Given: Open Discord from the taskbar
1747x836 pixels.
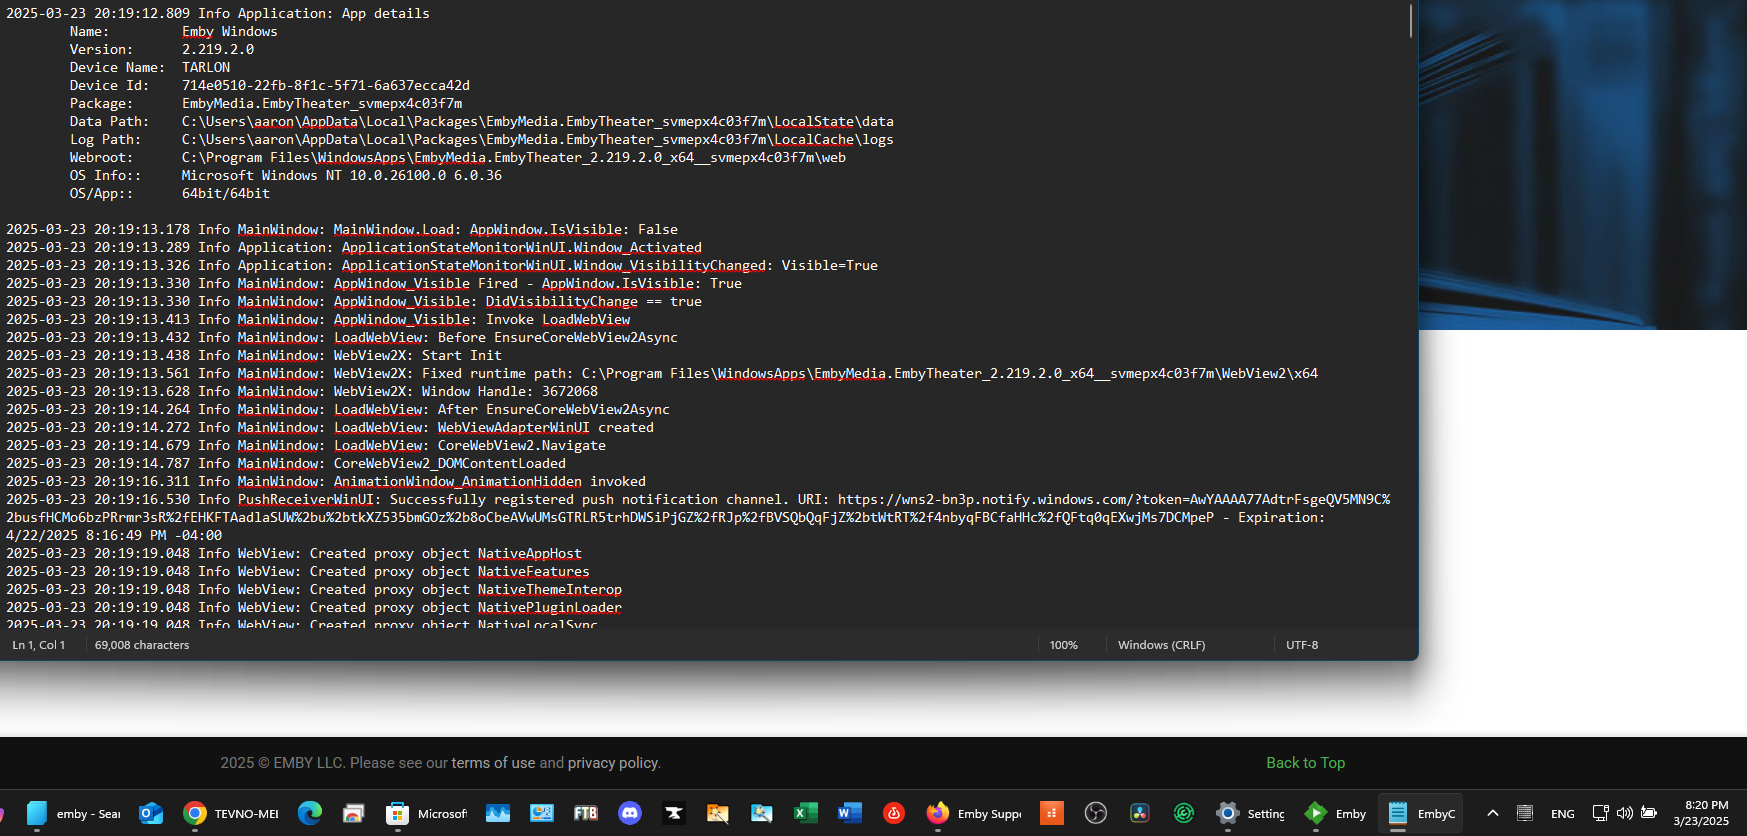Looking at the screenshot, I should point(630,814).
